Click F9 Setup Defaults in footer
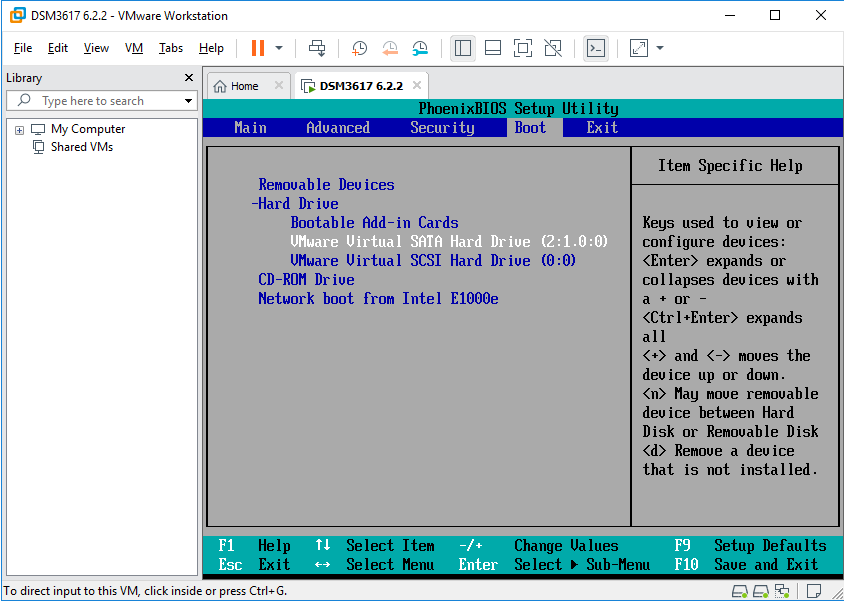The width and height of the screenshot is (844, 601). click(750, 546)
